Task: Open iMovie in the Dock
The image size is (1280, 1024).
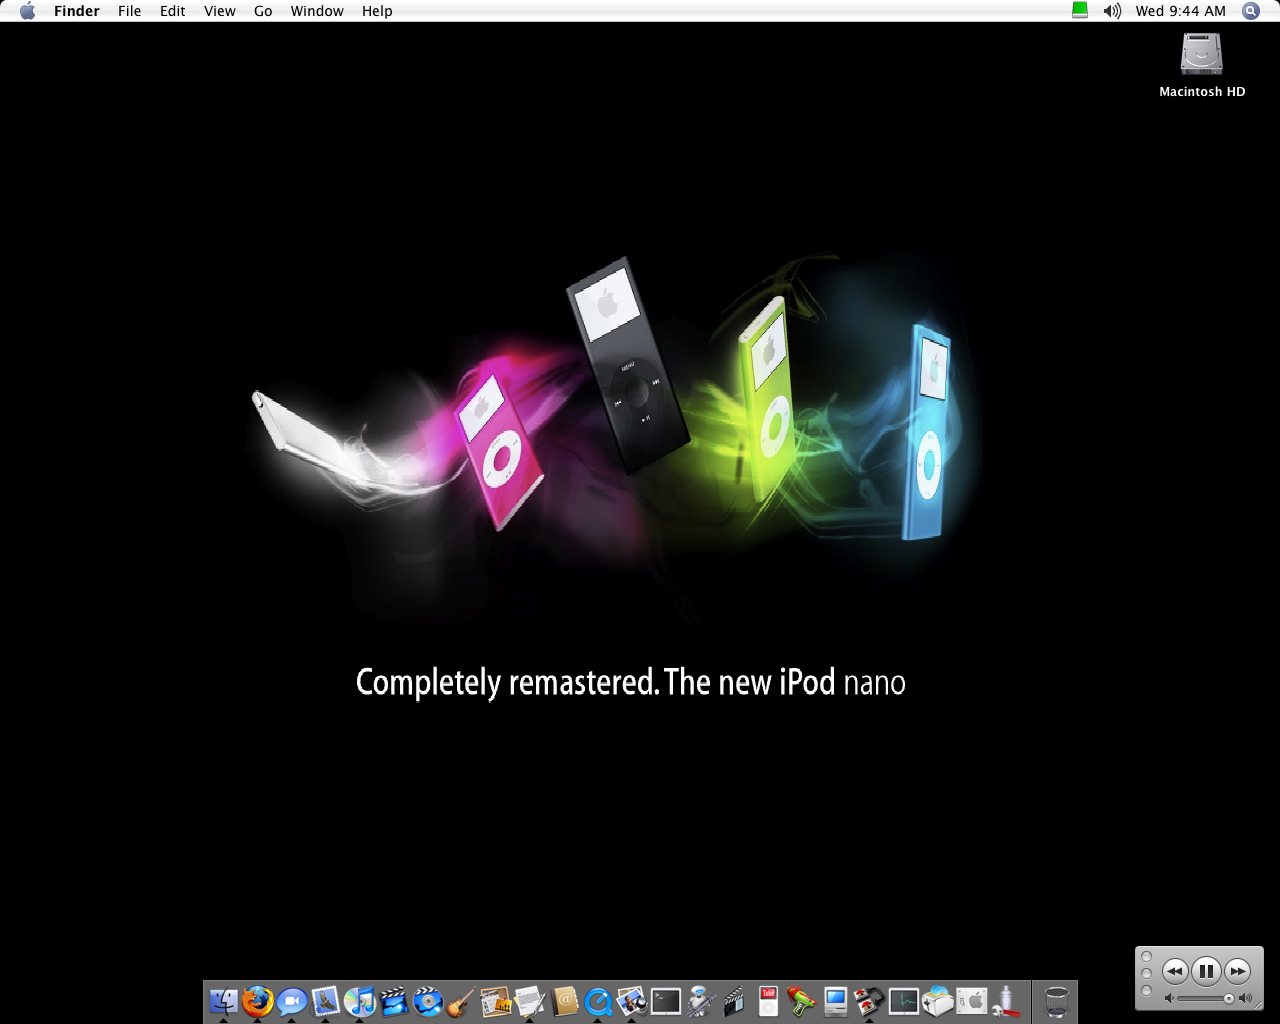Action: point(394,1000)
